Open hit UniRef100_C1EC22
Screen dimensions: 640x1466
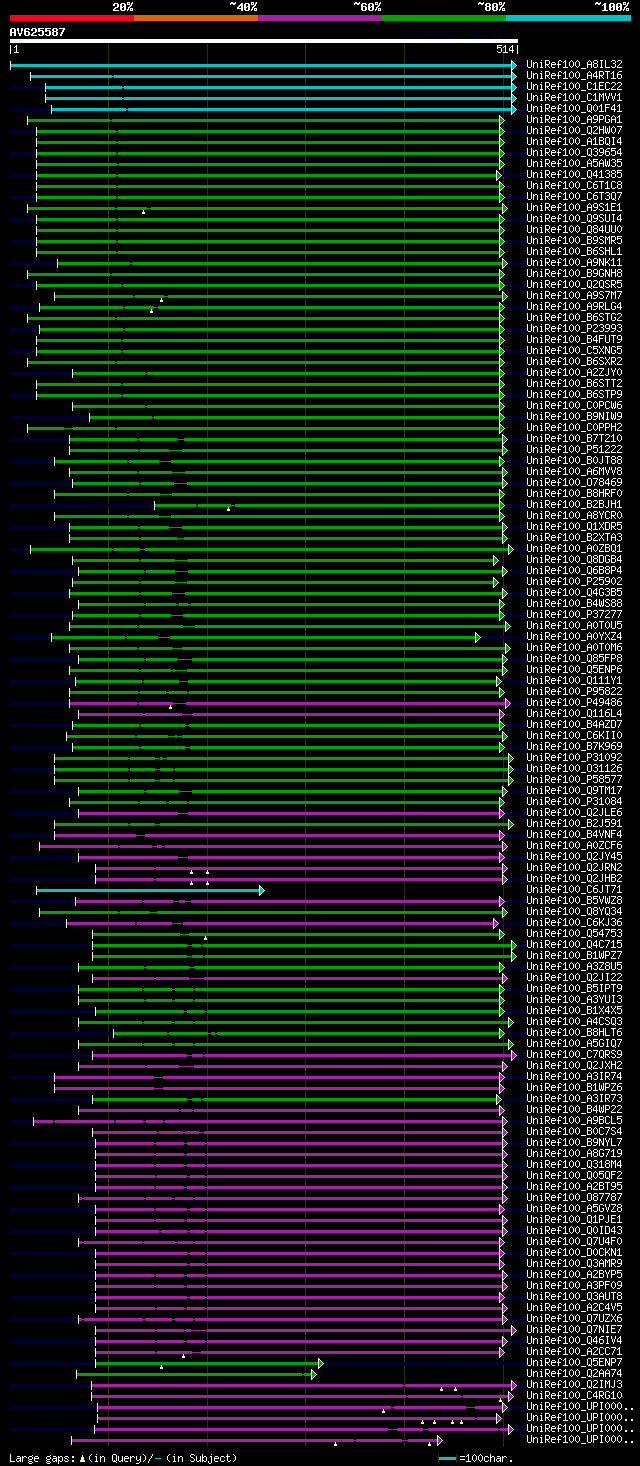coord(574,86)
